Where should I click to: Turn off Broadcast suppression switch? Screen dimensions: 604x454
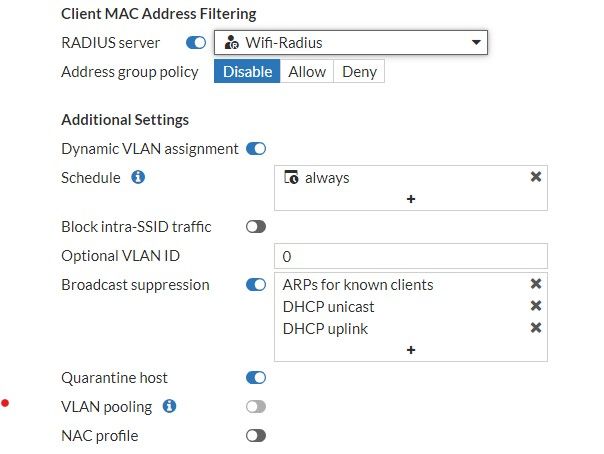point(256,285)
